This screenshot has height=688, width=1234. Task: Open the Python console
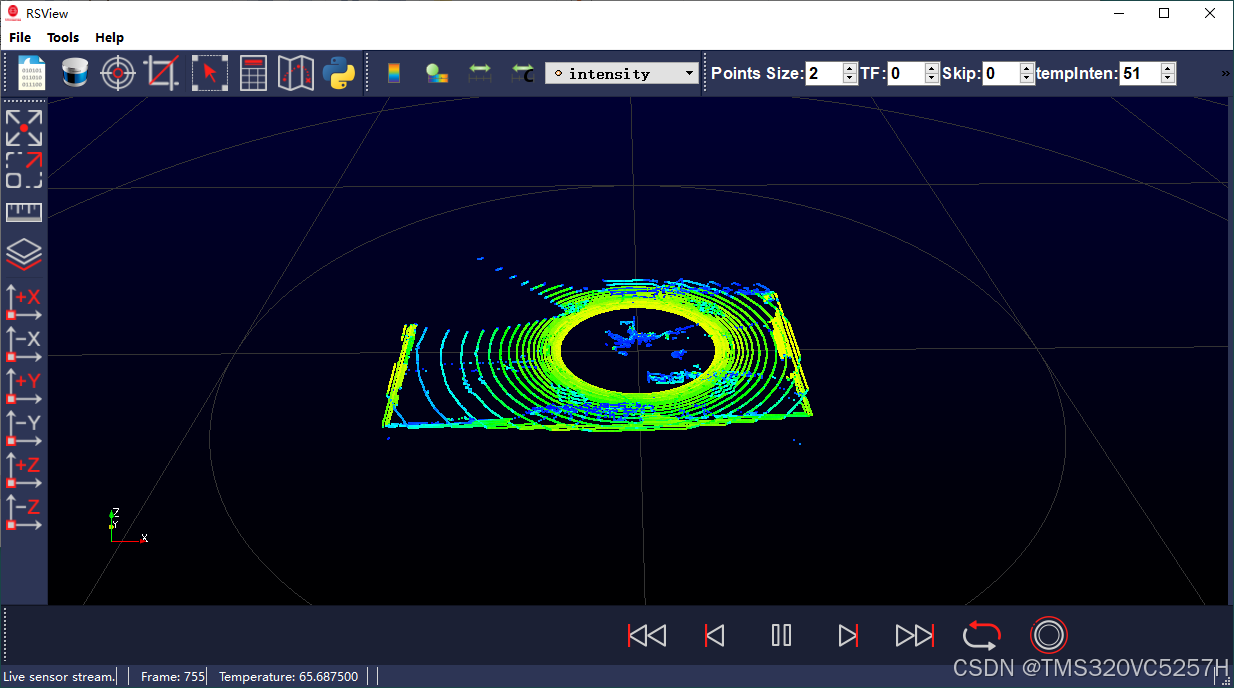[339, 73]
